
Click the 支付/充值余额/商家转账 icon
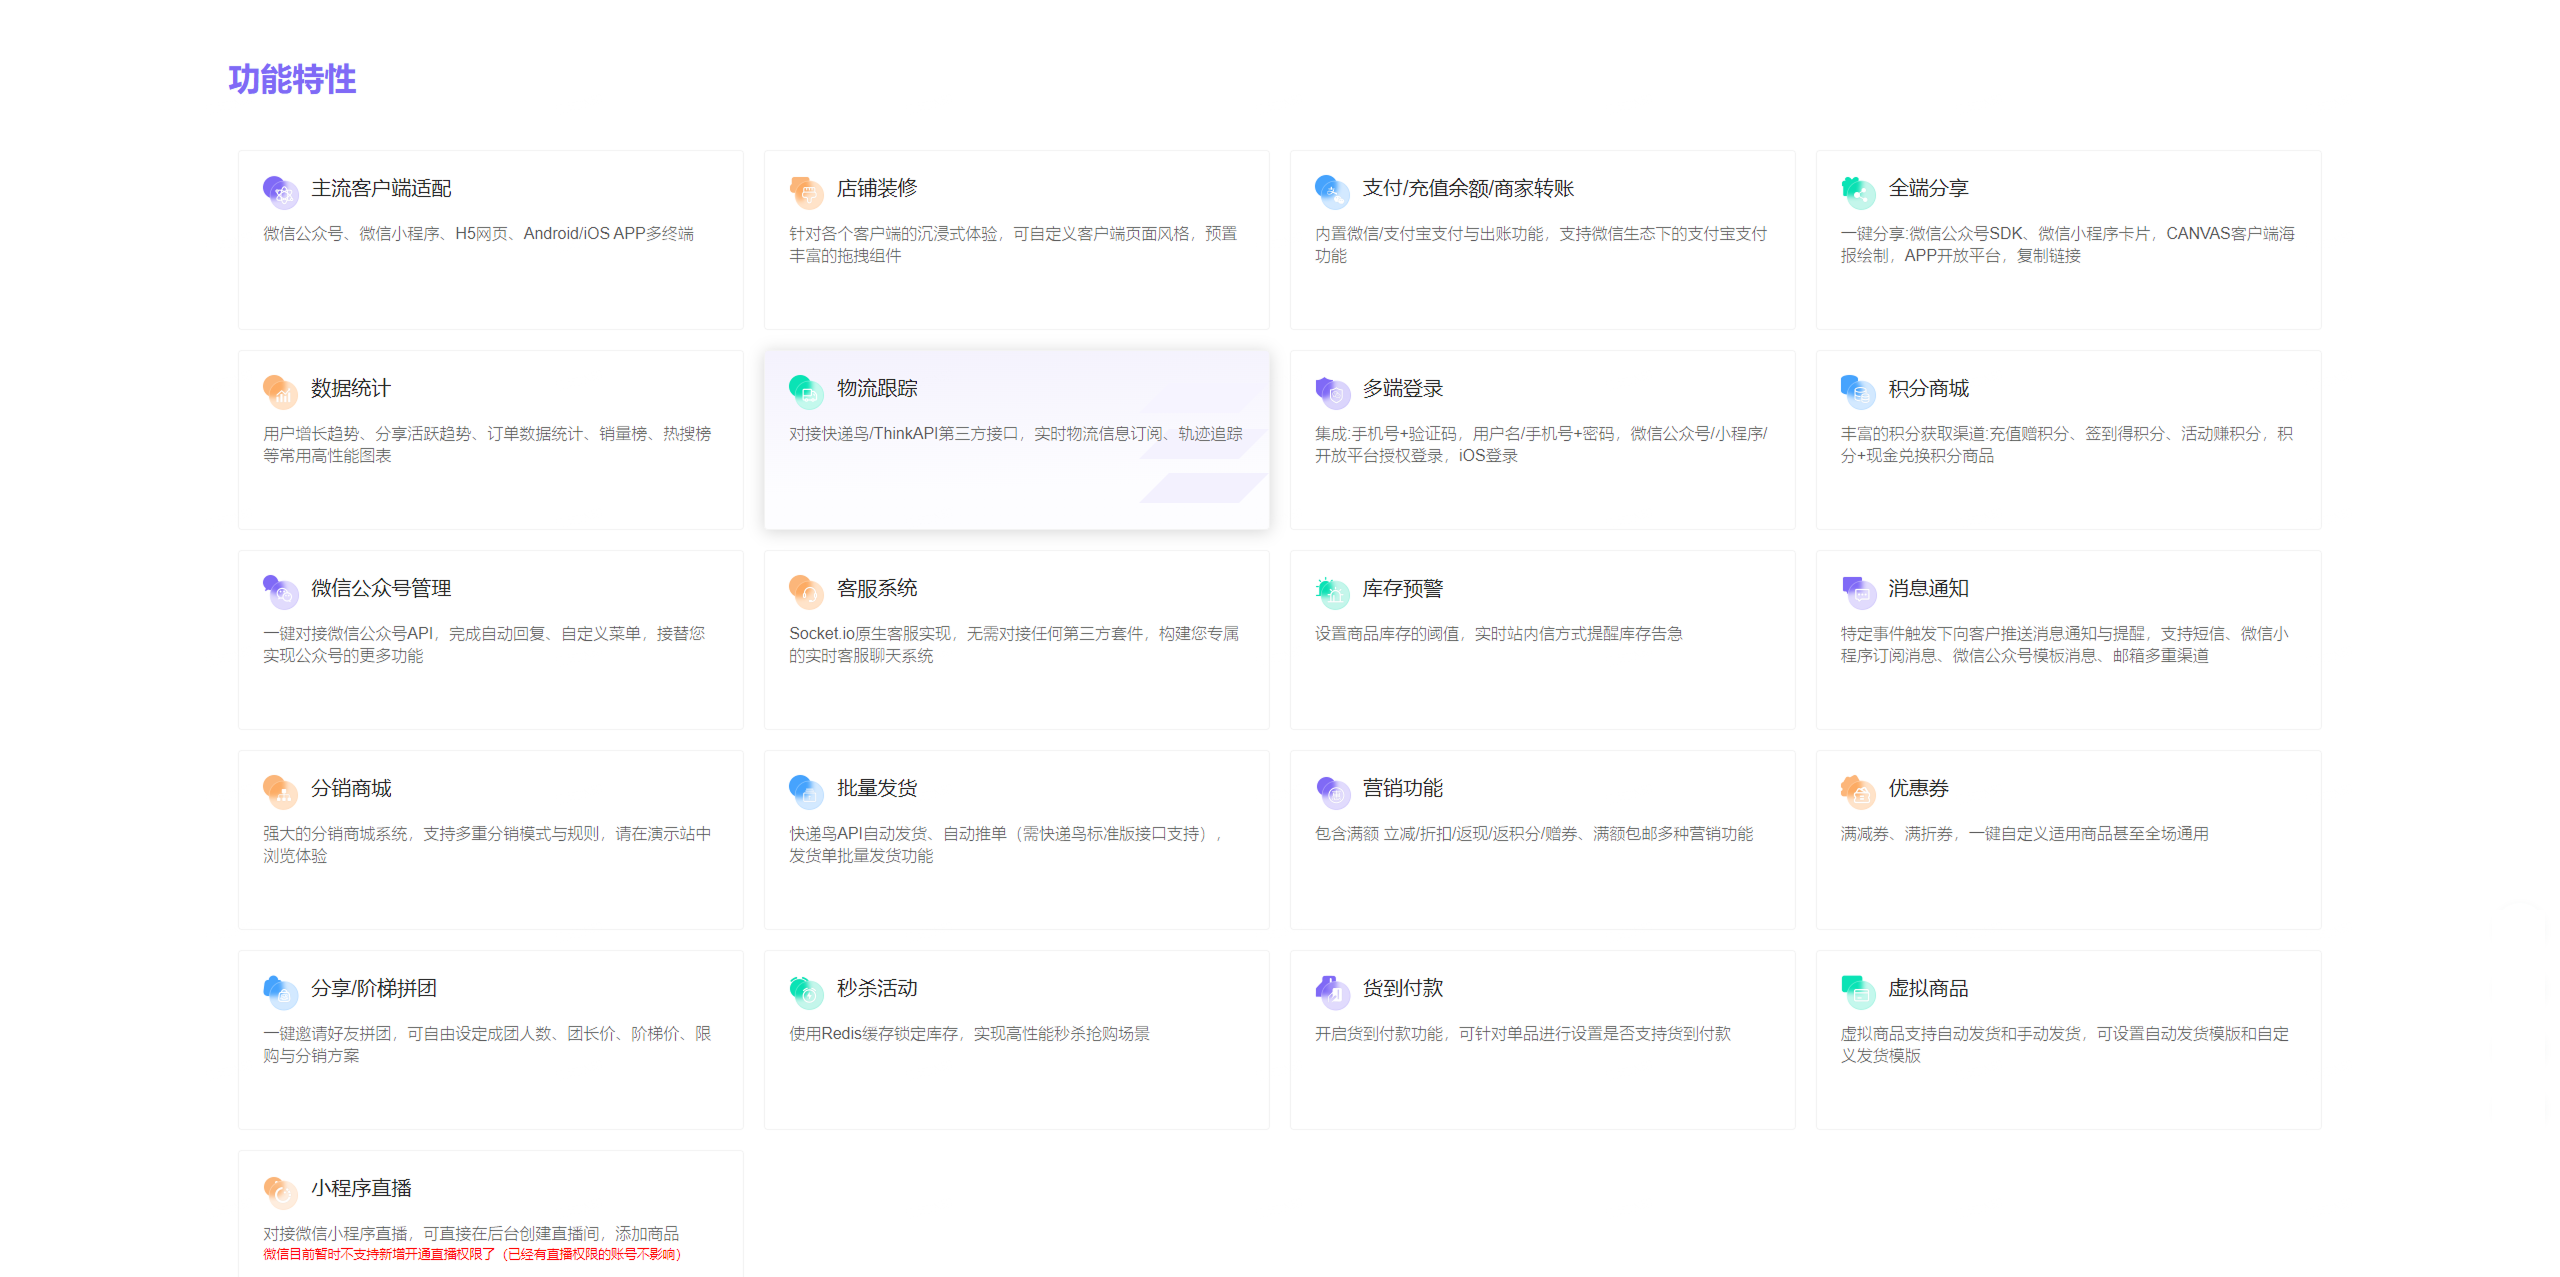(x=1332, y=191)
